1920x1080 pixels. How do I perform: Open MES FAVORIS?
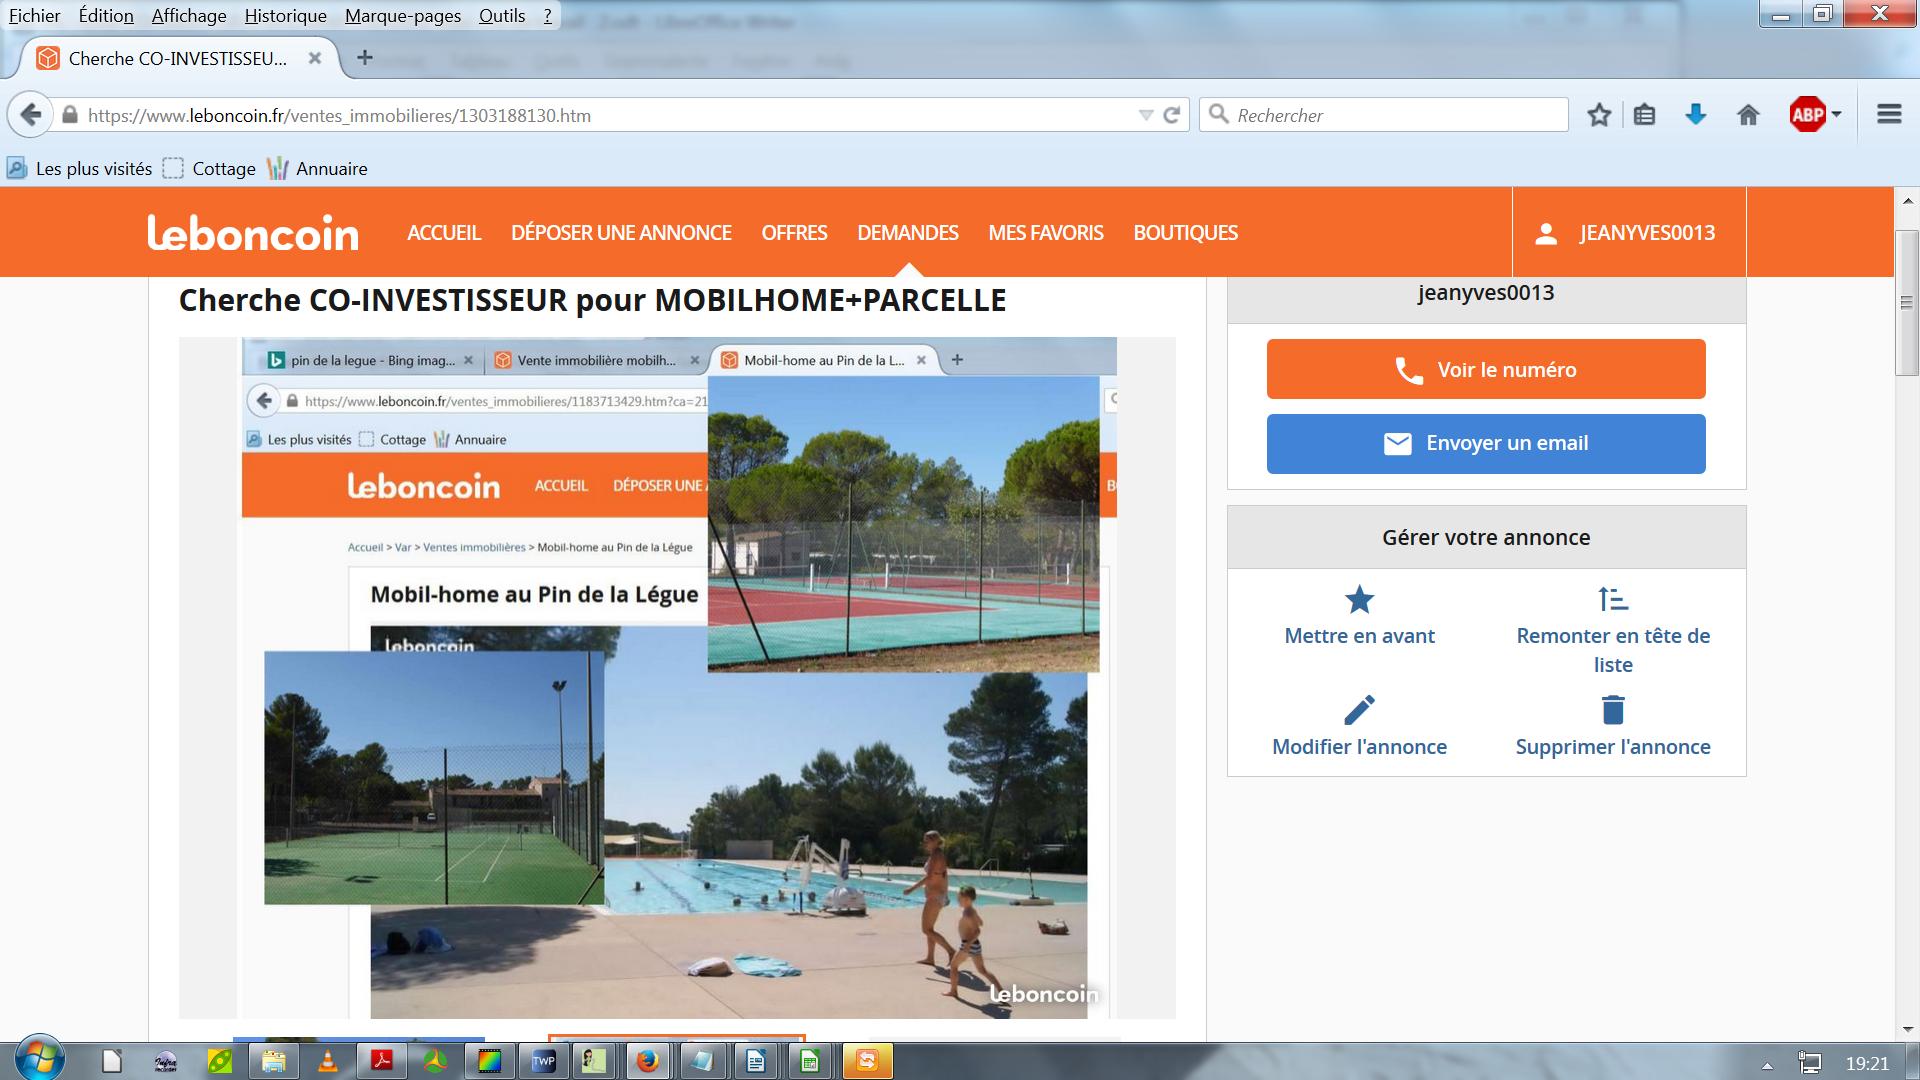(1046, 233)
